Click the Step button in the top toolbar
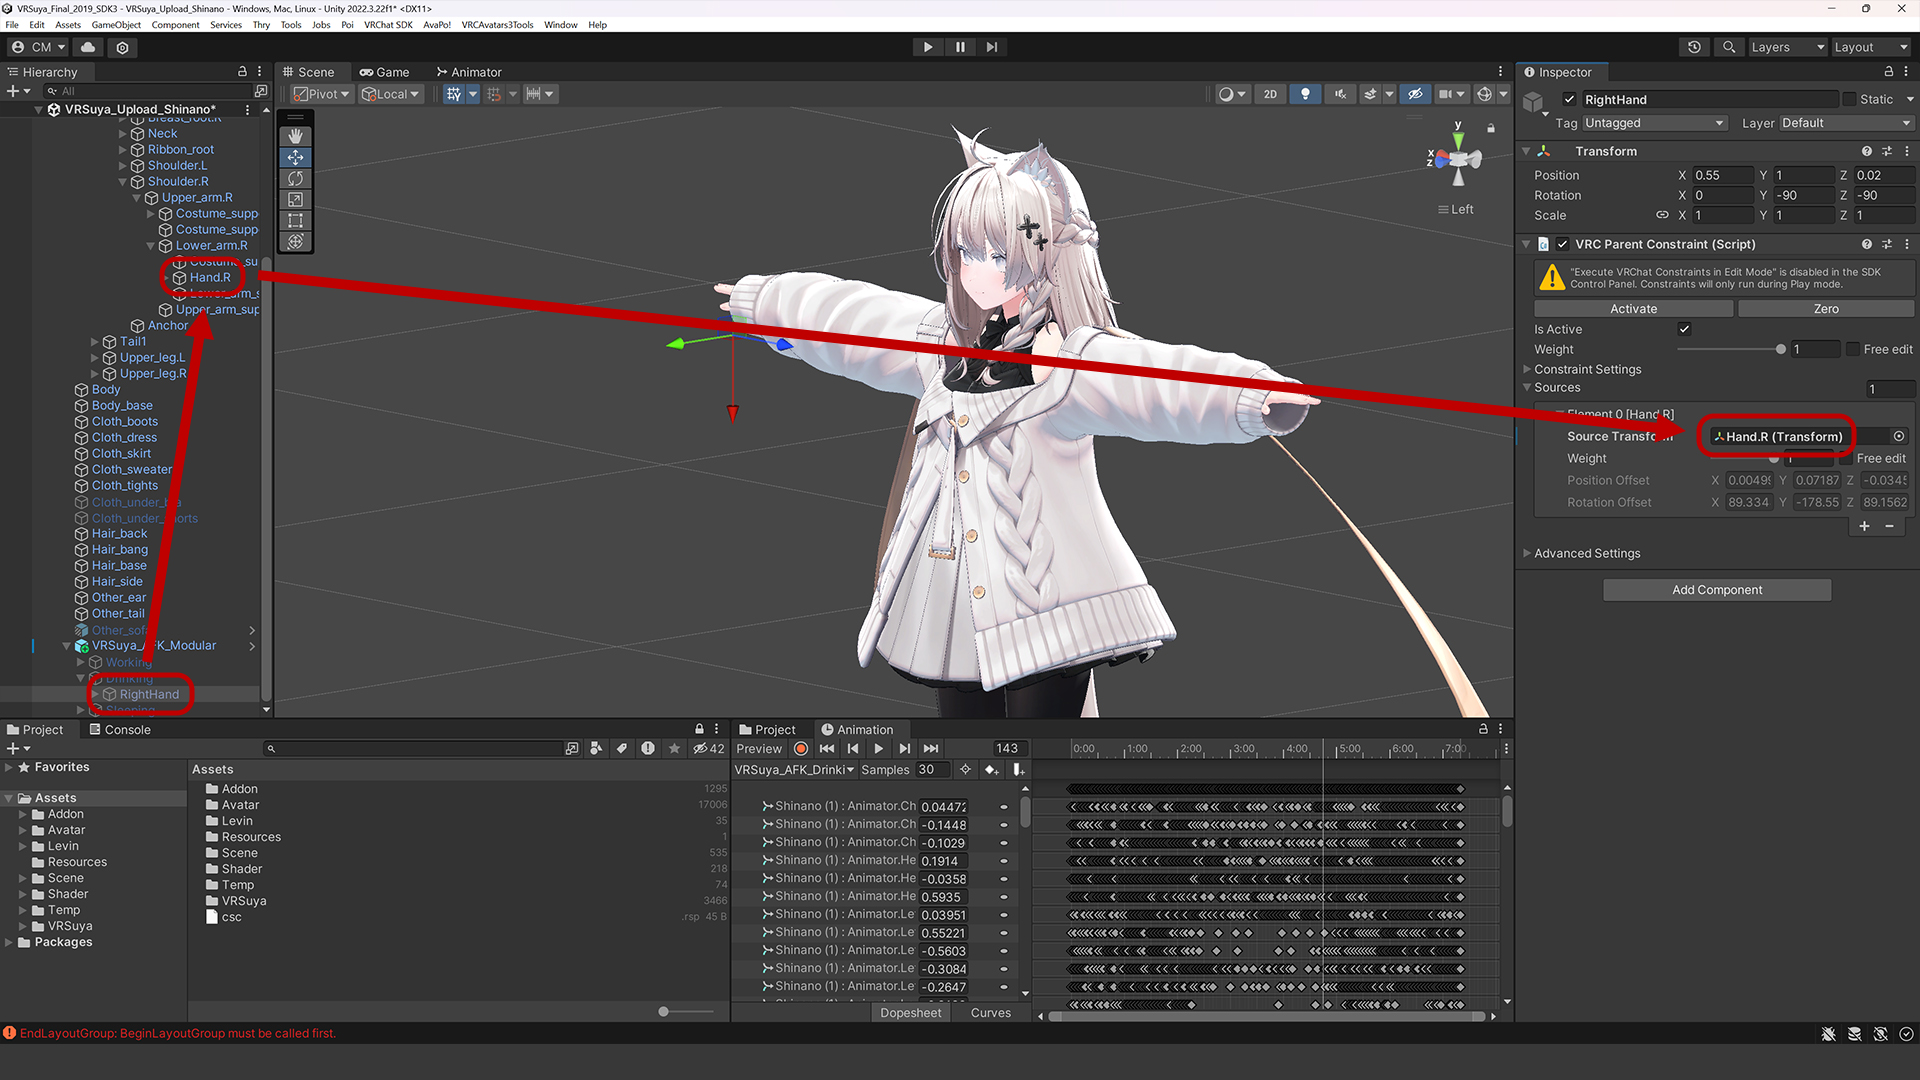 pos(992,47)
